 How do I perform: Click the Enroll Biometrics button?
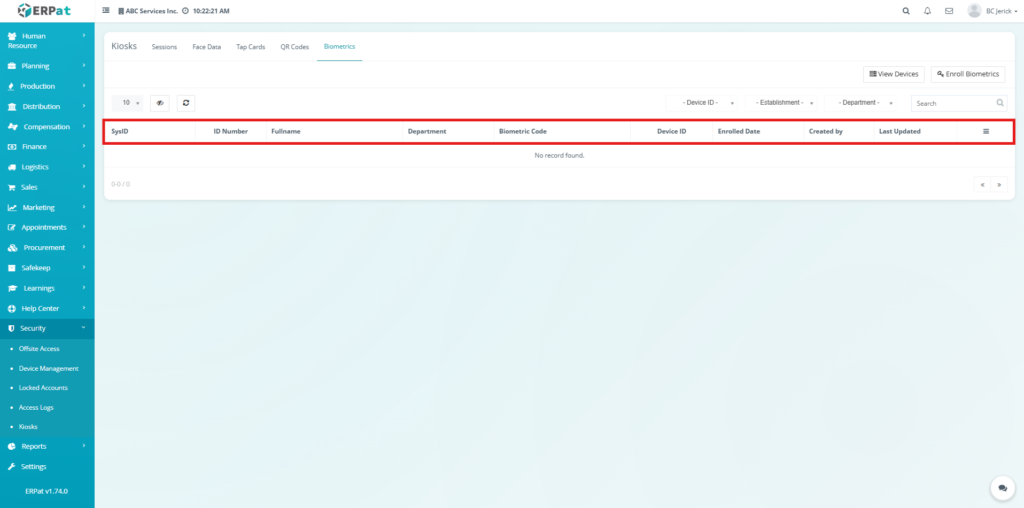[968, 74]
